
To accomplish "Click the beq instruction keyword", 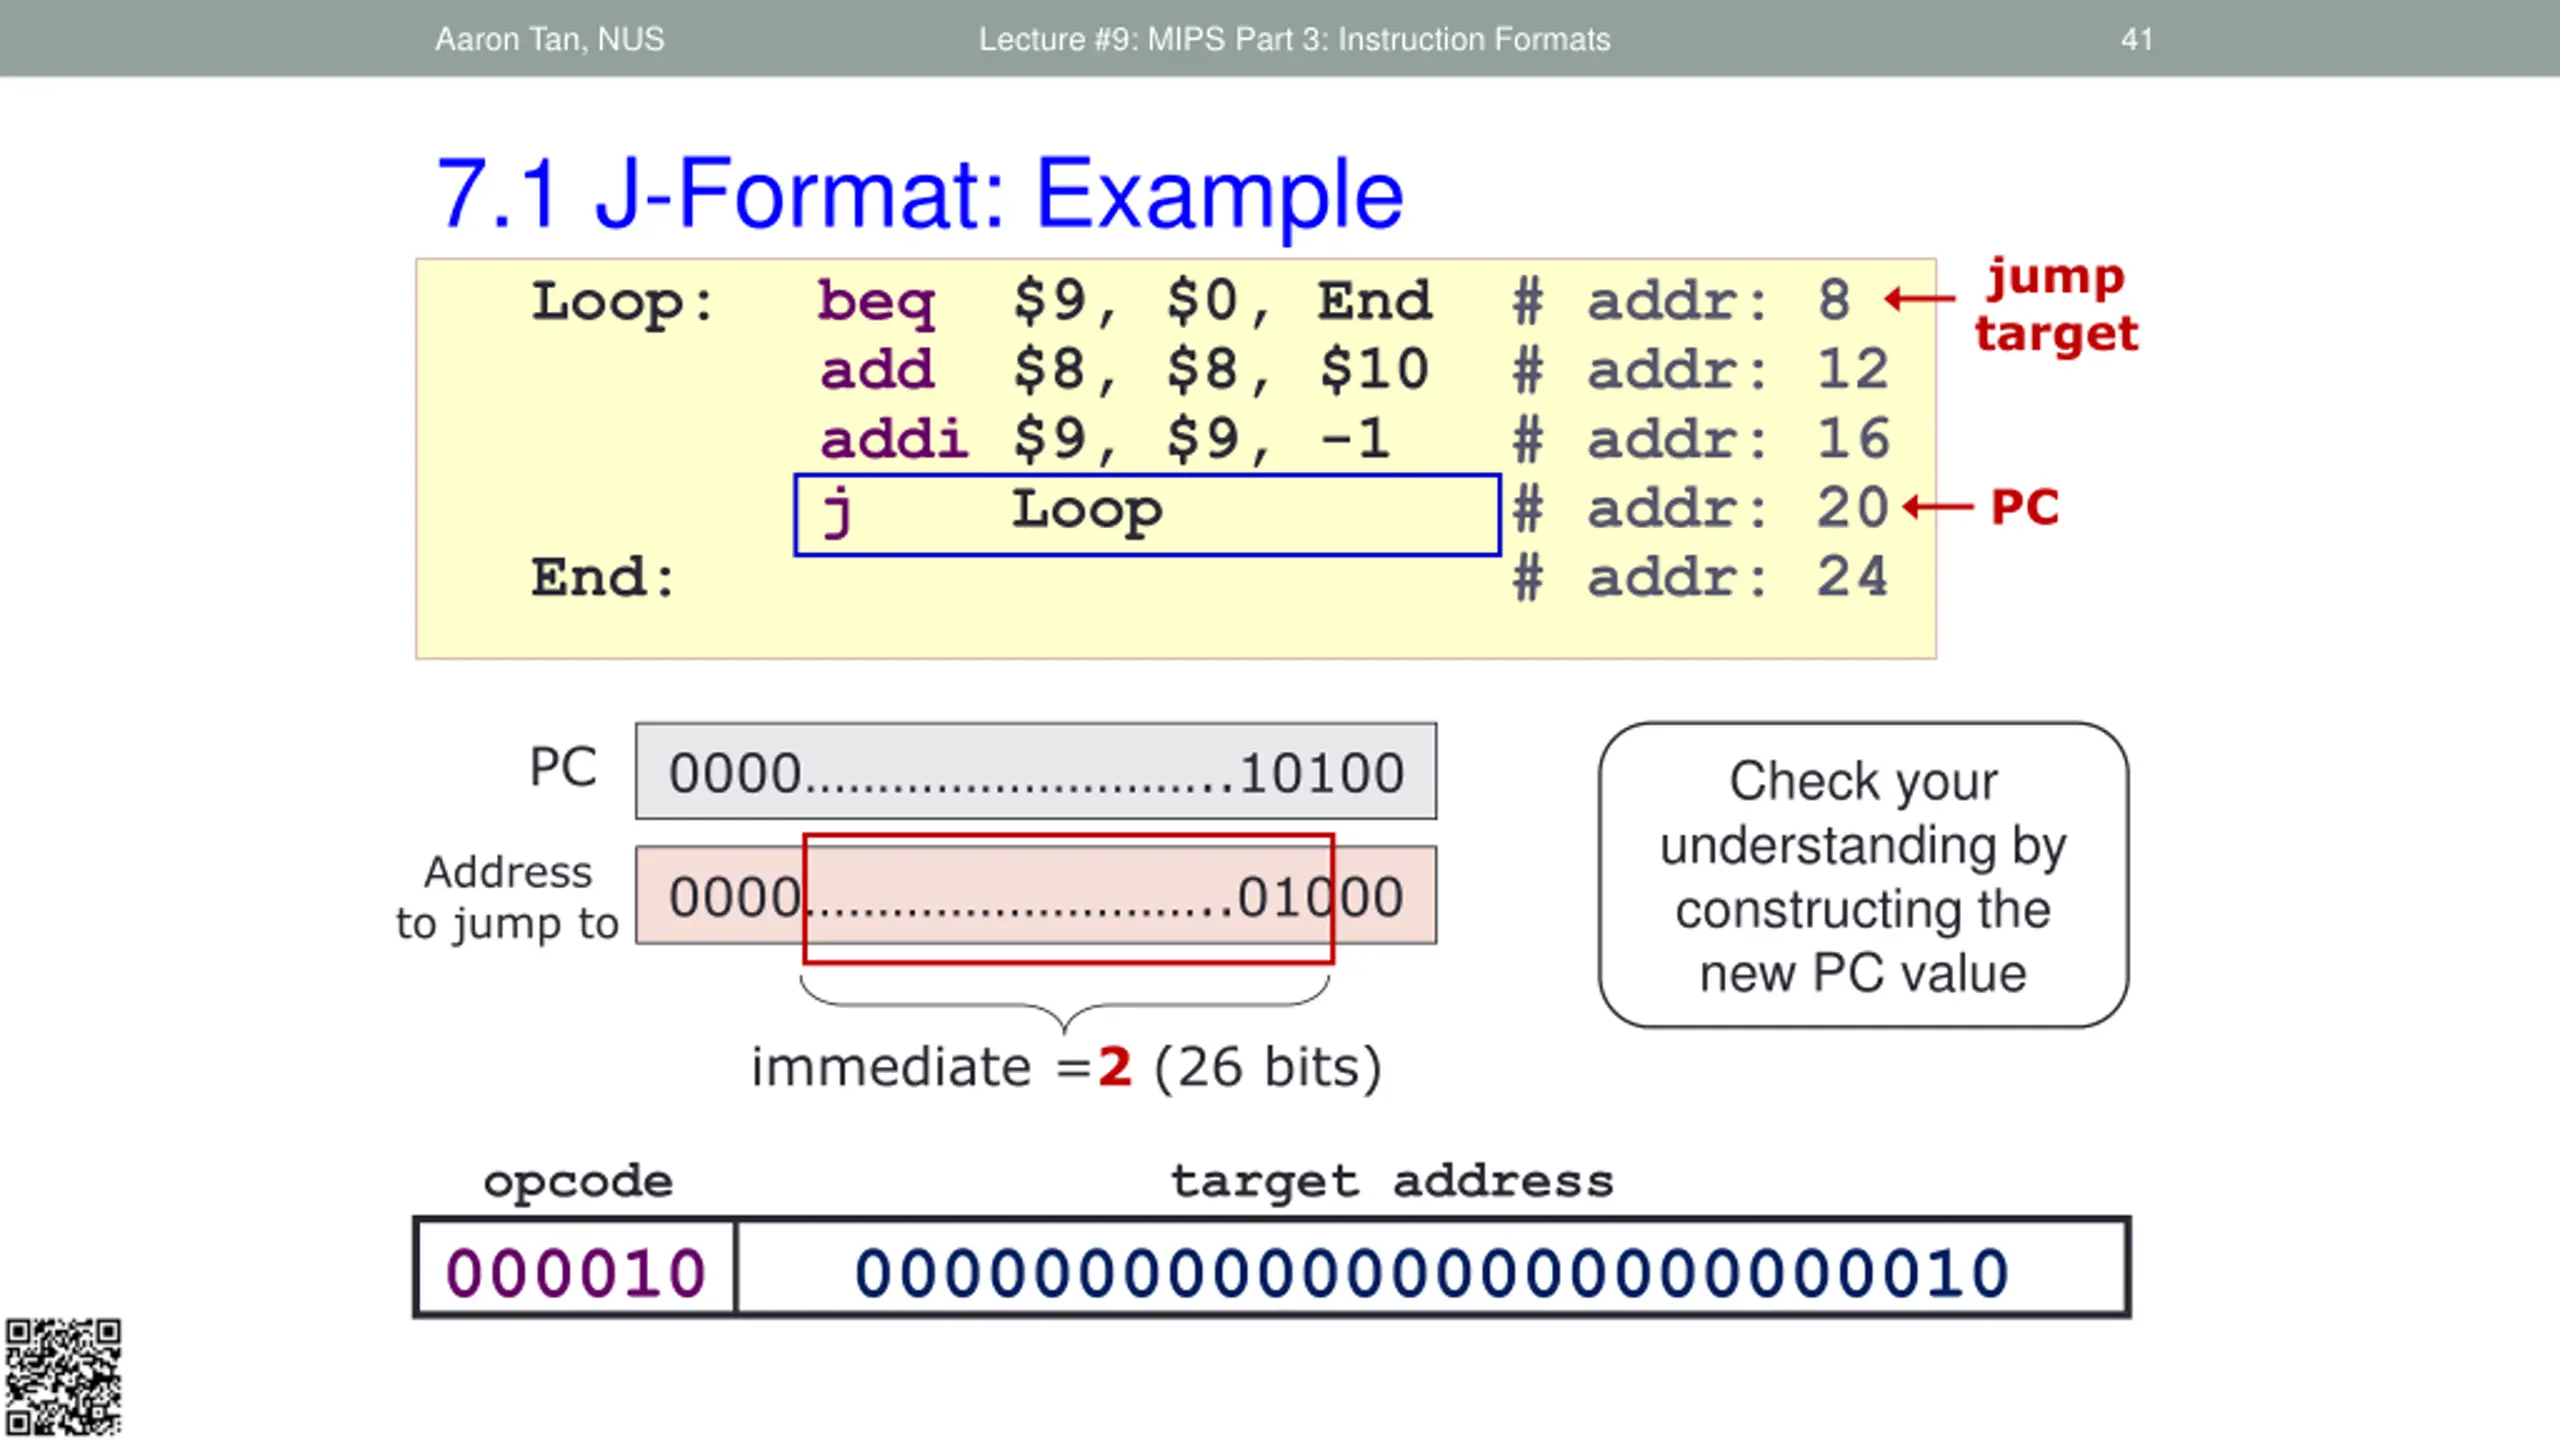I will (x=876, y=302).
